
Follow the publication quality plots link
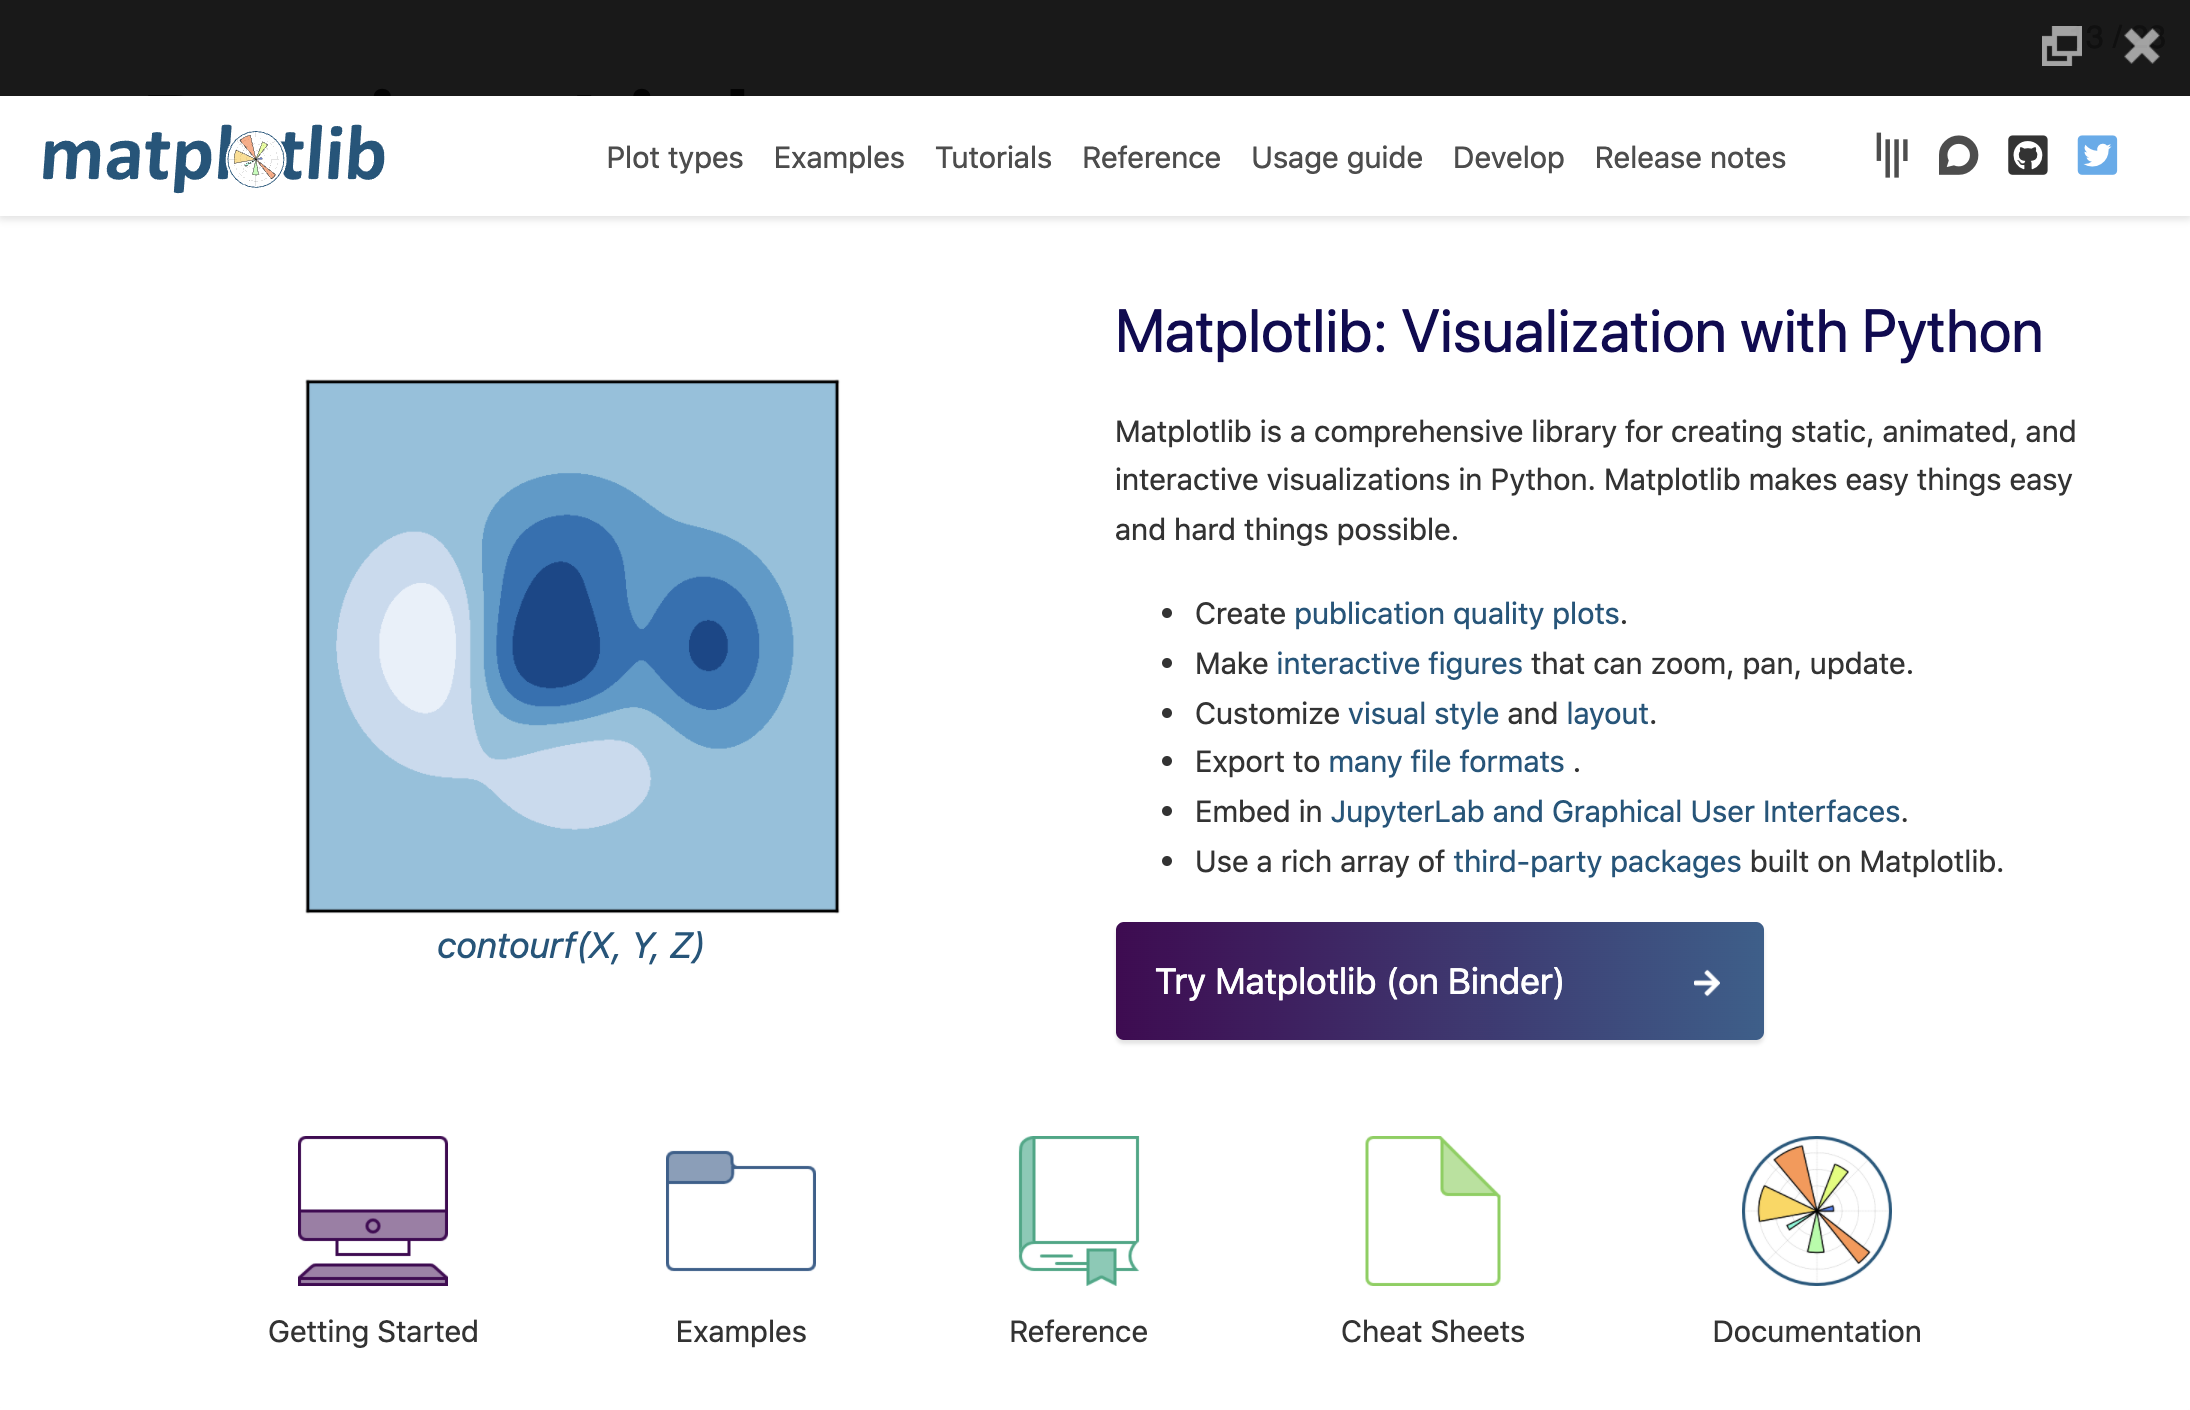(x=1458, y=613)
